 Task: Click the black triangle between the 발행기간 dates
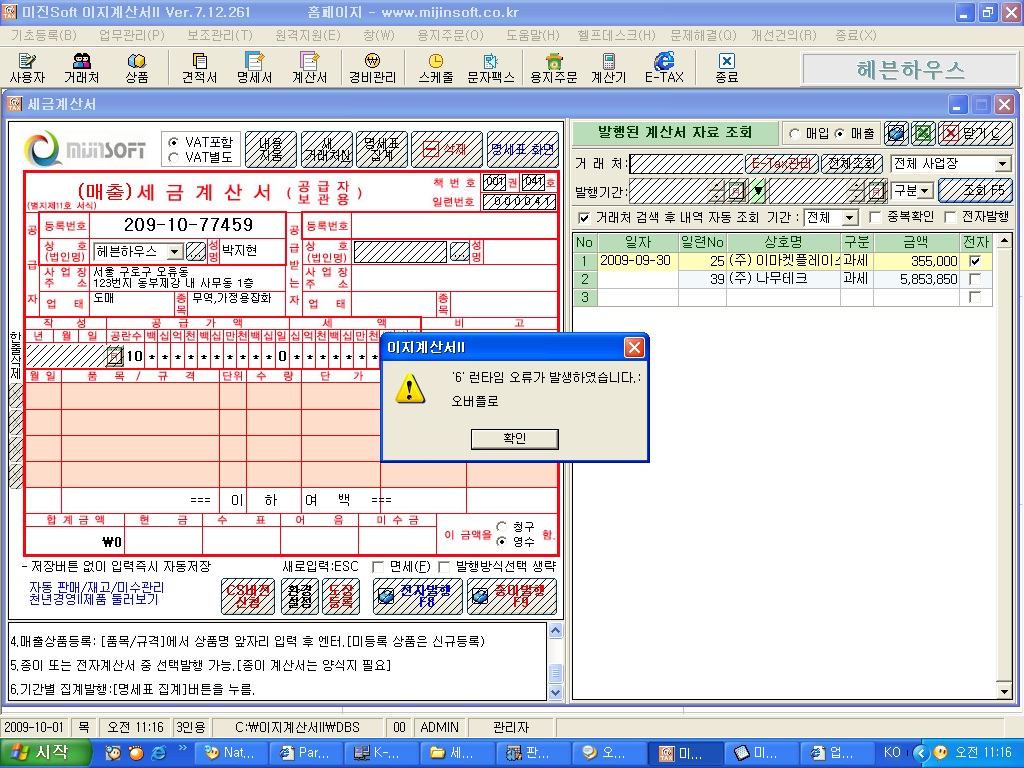pos(758,191)
